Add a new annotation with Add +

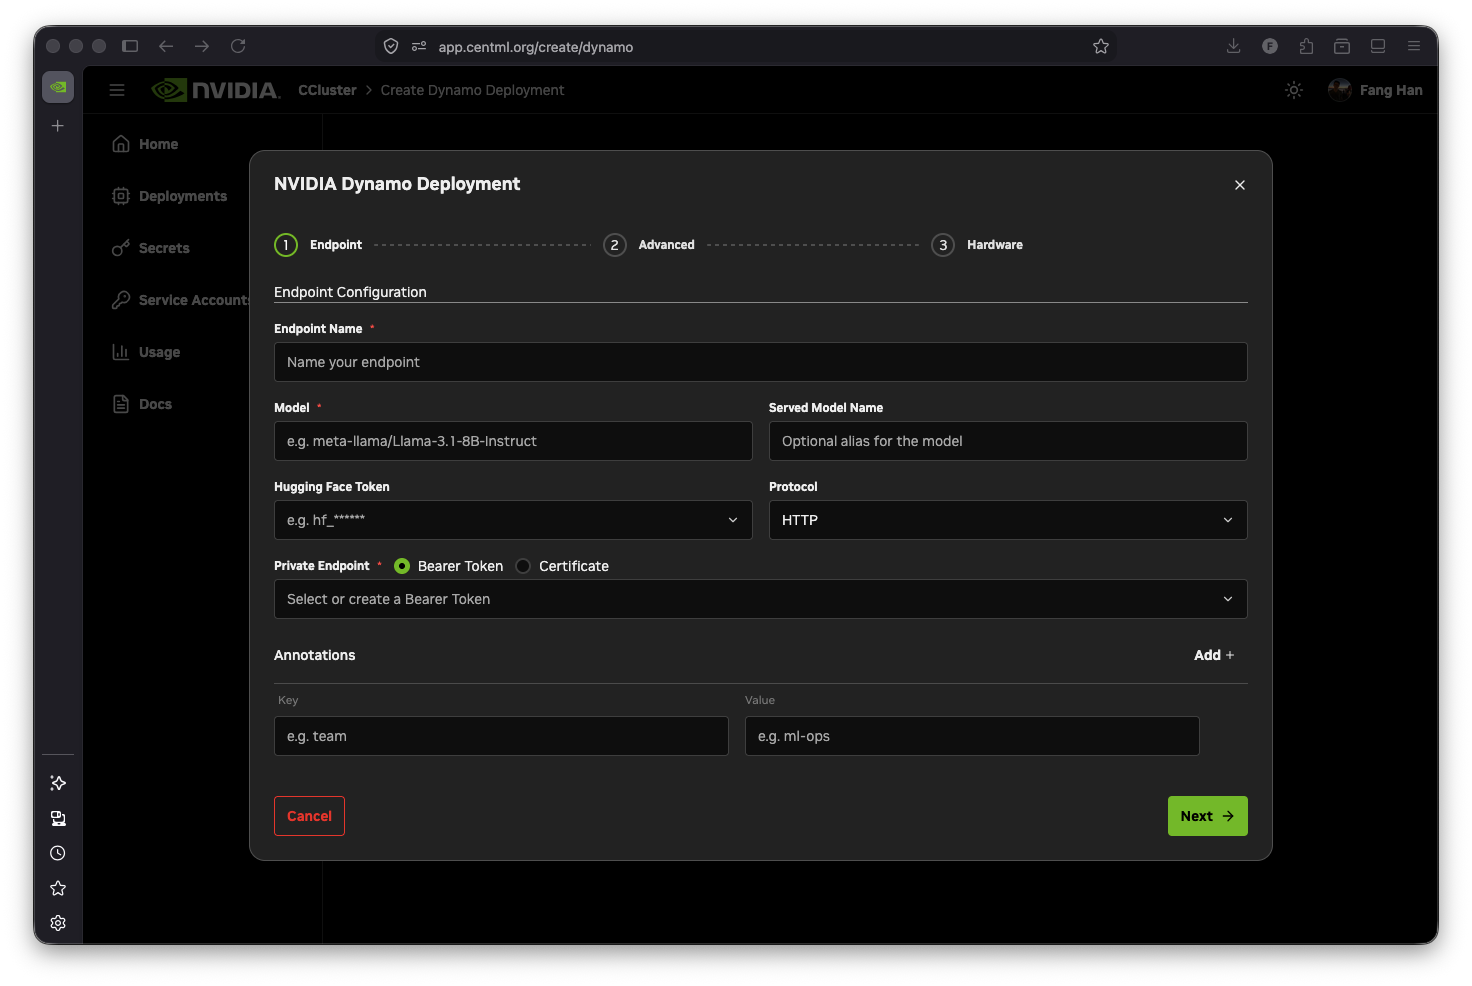point(1214,655)
